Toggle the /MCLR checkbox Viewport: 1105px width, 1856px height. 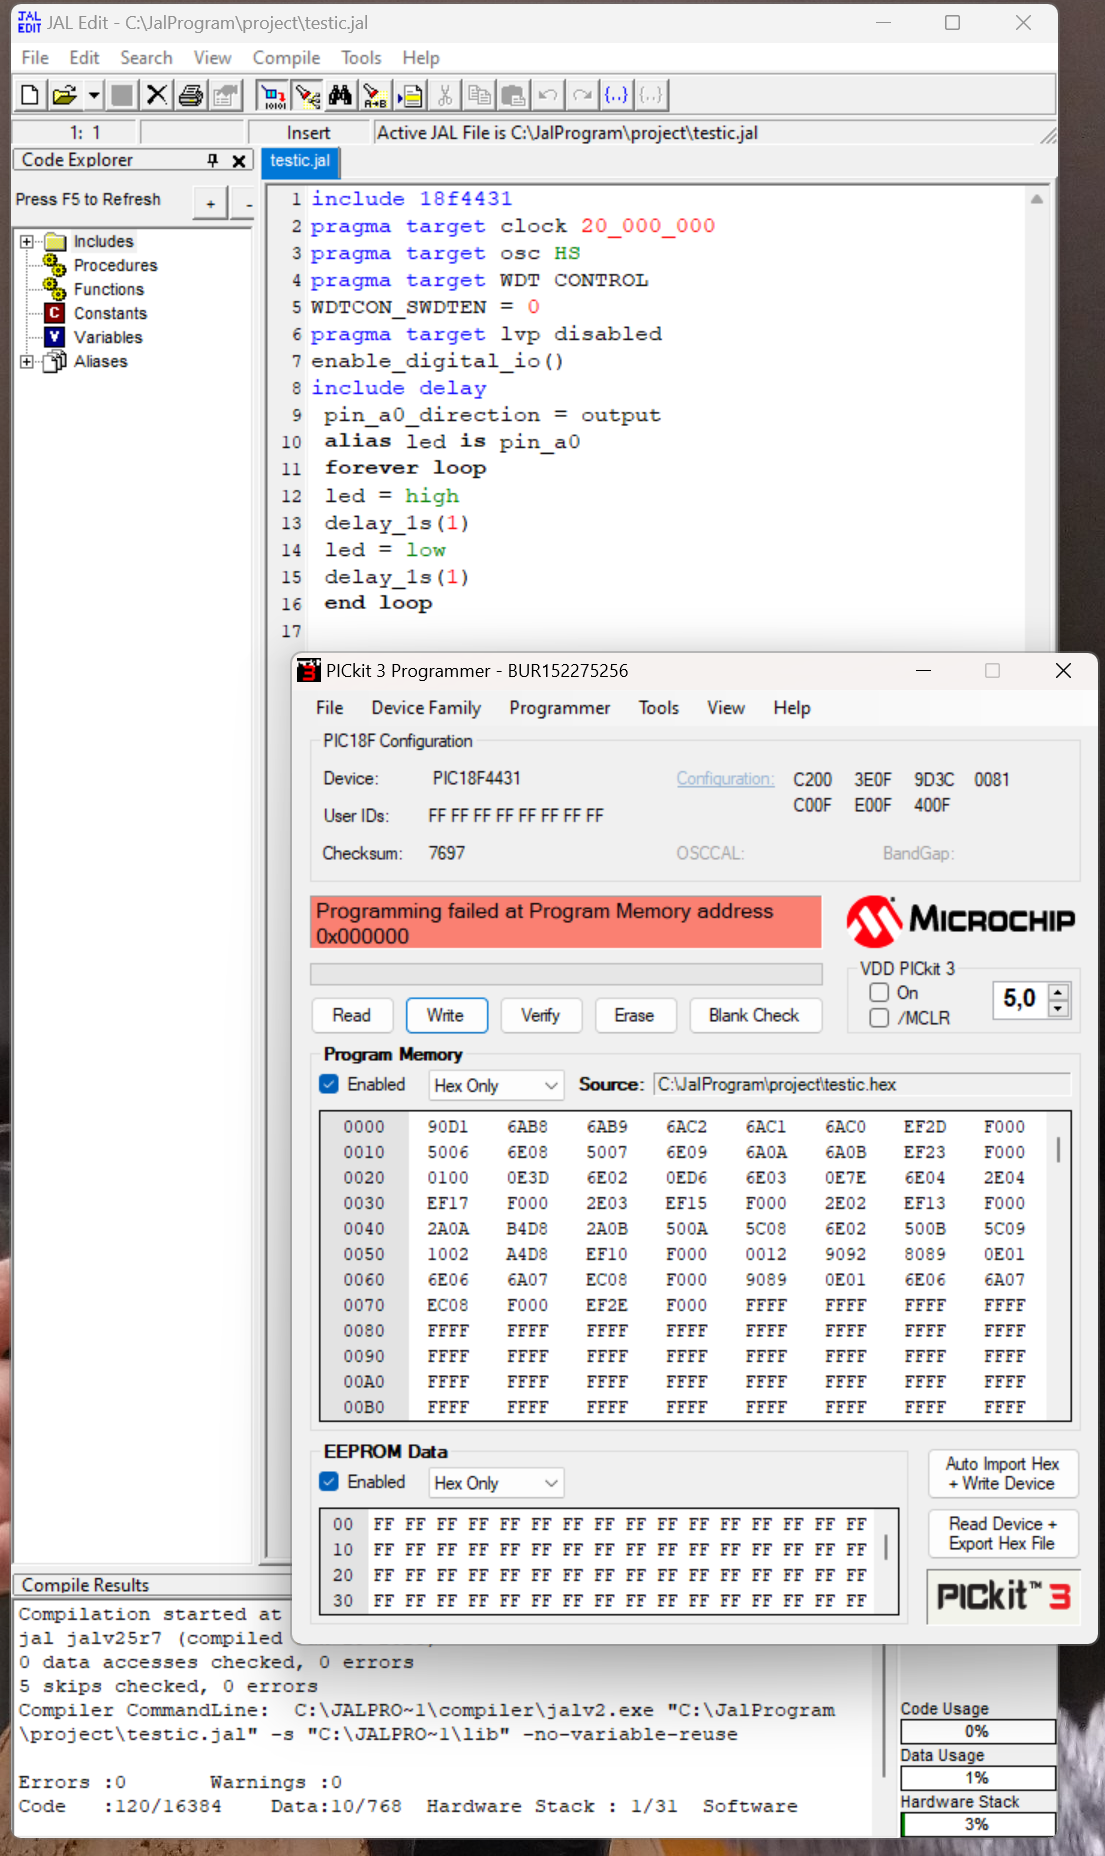(x=880, y=1018)
